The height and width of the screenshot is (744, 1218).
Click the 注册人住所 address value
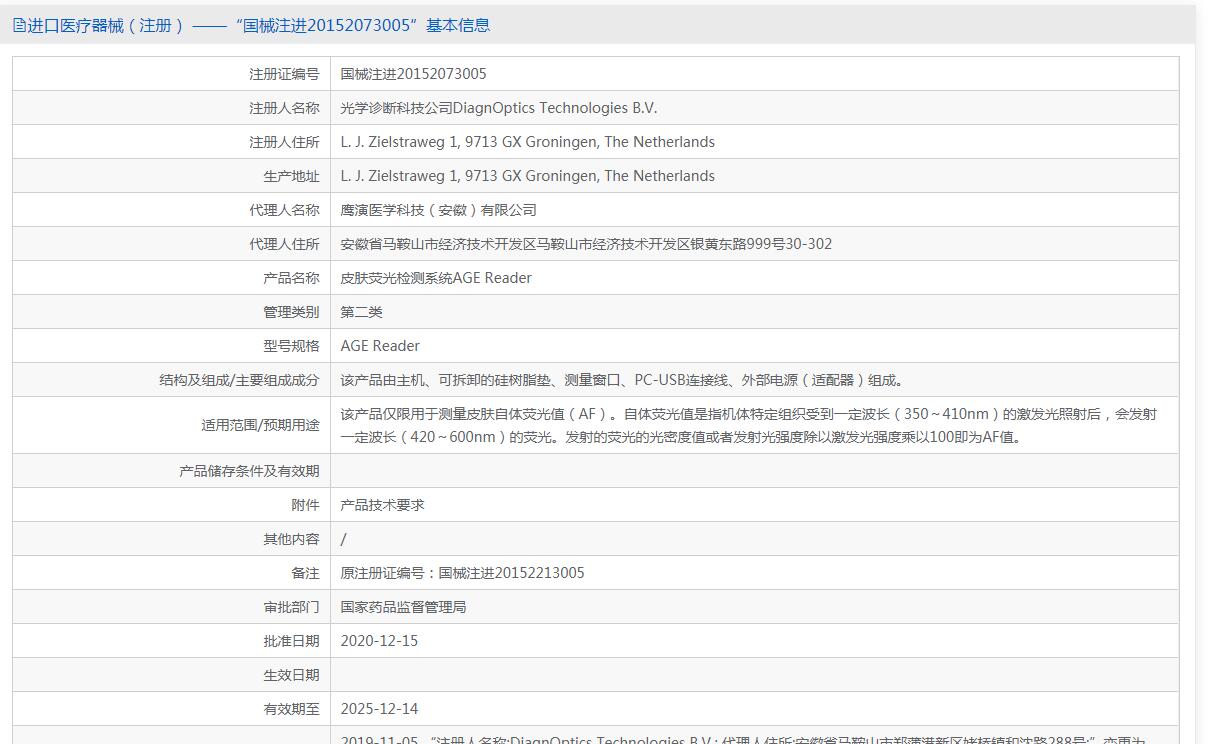[x=527, y=142]
